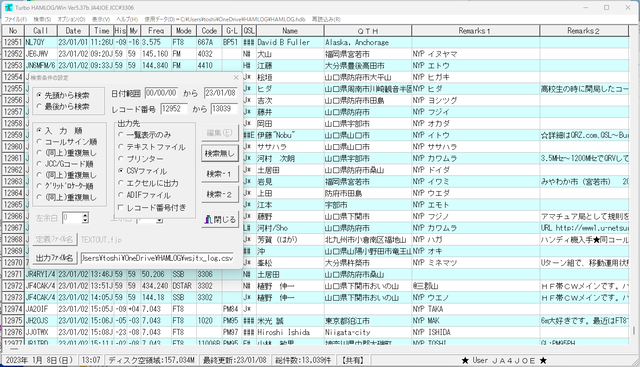Click record number start field 12952

pyautogui.click(x=174, y=109)
